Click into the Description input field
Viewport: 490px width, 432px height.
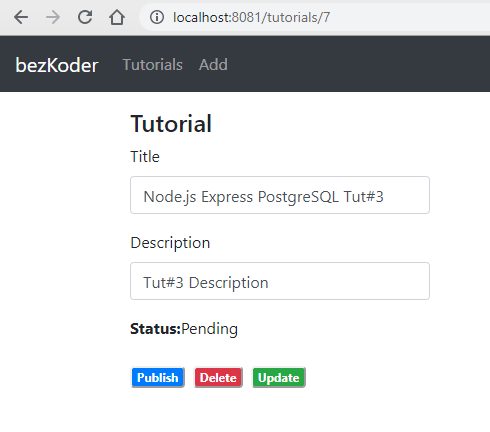280,281
